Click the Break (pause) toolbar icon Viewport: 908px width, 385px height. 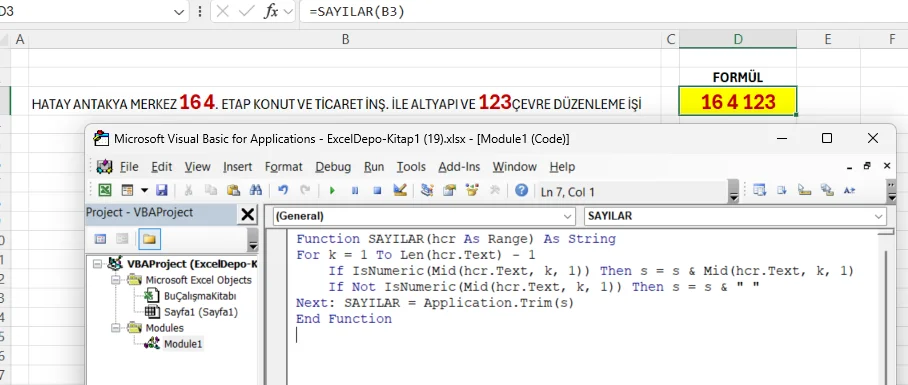tap(355, 191)
